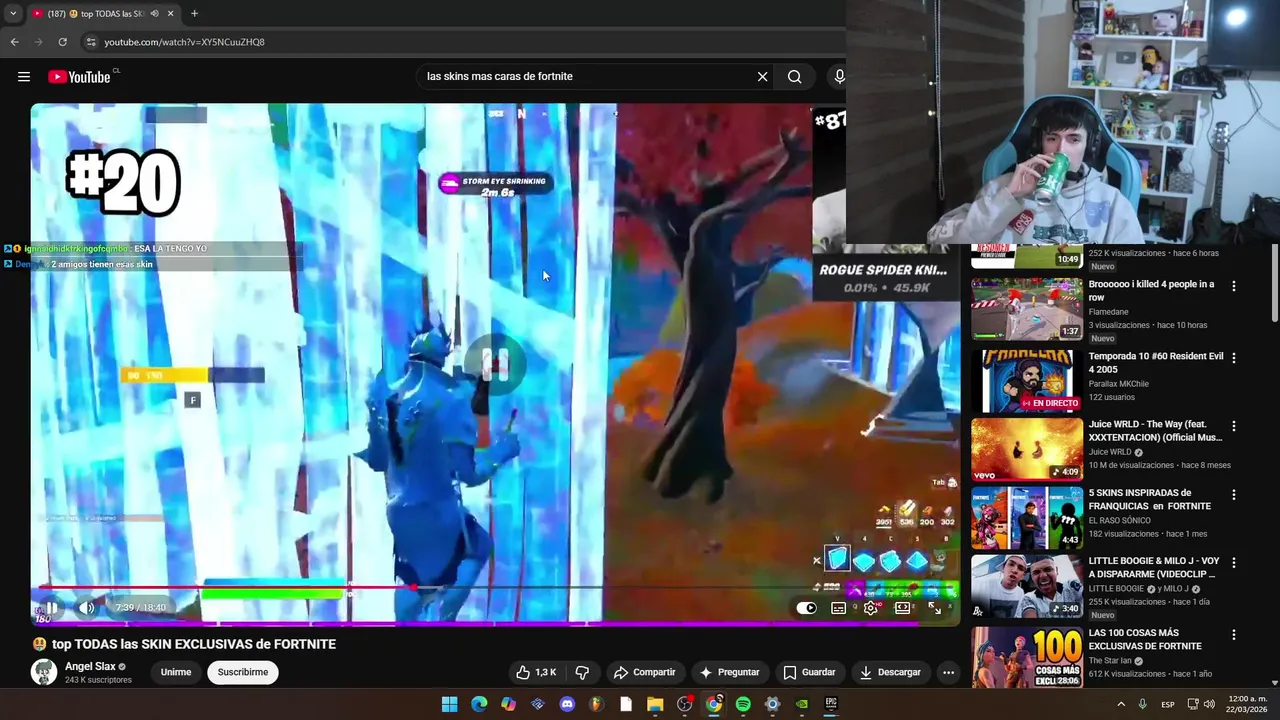The image size is (1280, 720).
Task: Open Copilot from the taskbar
Action: [x=509, y=704]
